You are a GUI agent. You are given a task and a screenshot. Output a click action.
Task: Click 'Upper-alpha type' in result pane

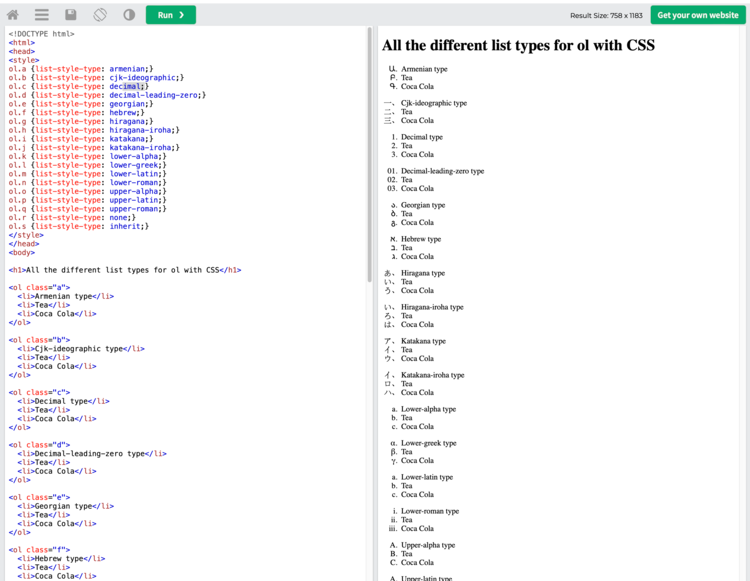click(428, 545)
